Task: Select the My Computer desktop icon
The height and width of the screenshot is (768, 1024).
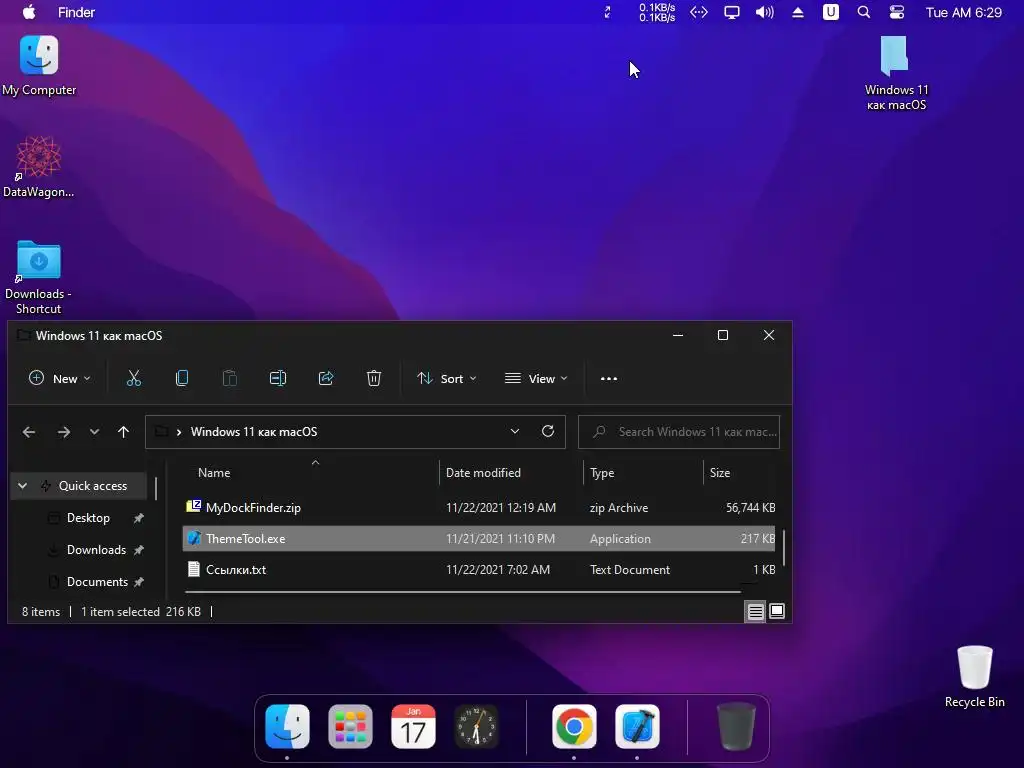Action: point(39,66)
